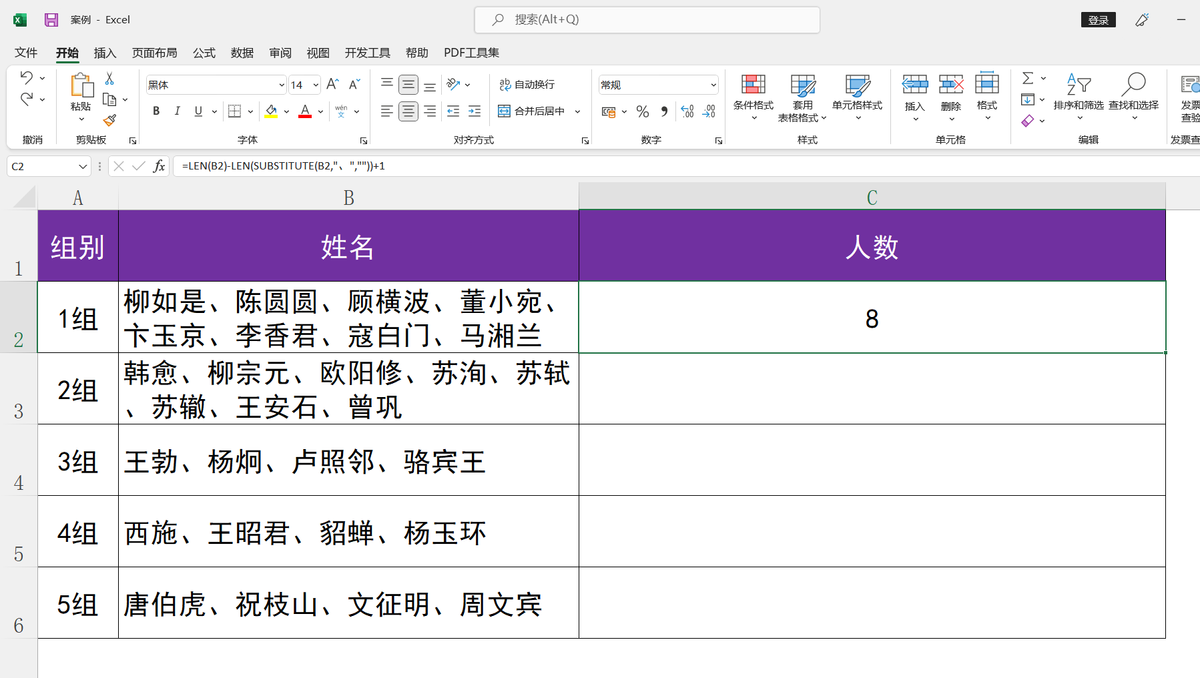Switch to the 数据 tab
The width and height of the screenshot is (1200, 678).
[x=242, y=53]
